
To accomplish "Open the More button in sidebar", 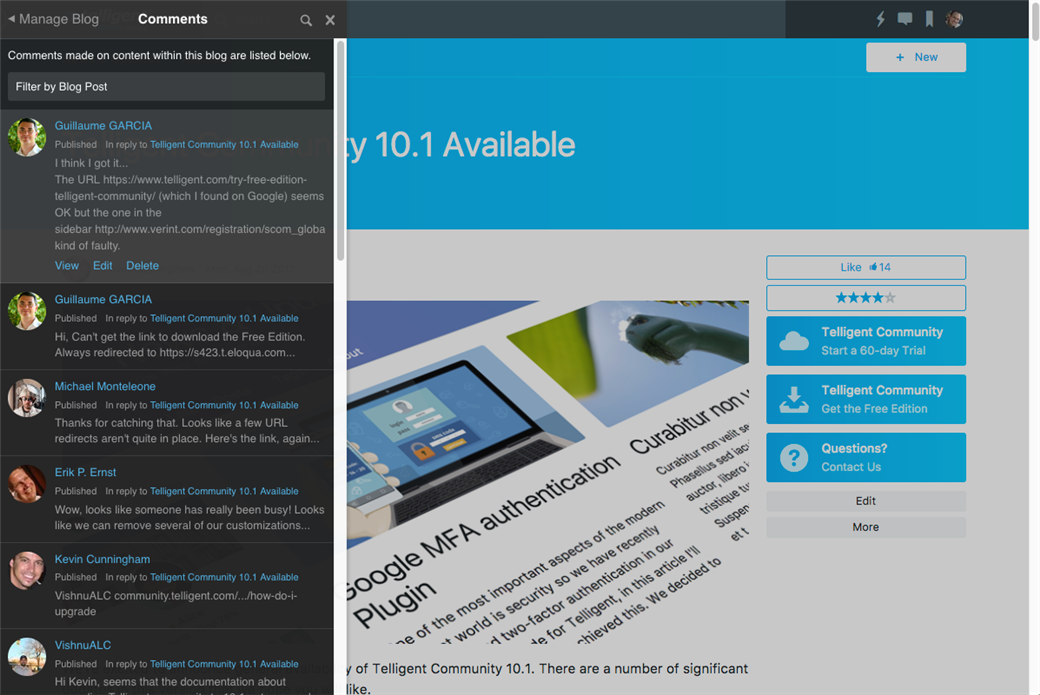I will click(x=866, y=527).
